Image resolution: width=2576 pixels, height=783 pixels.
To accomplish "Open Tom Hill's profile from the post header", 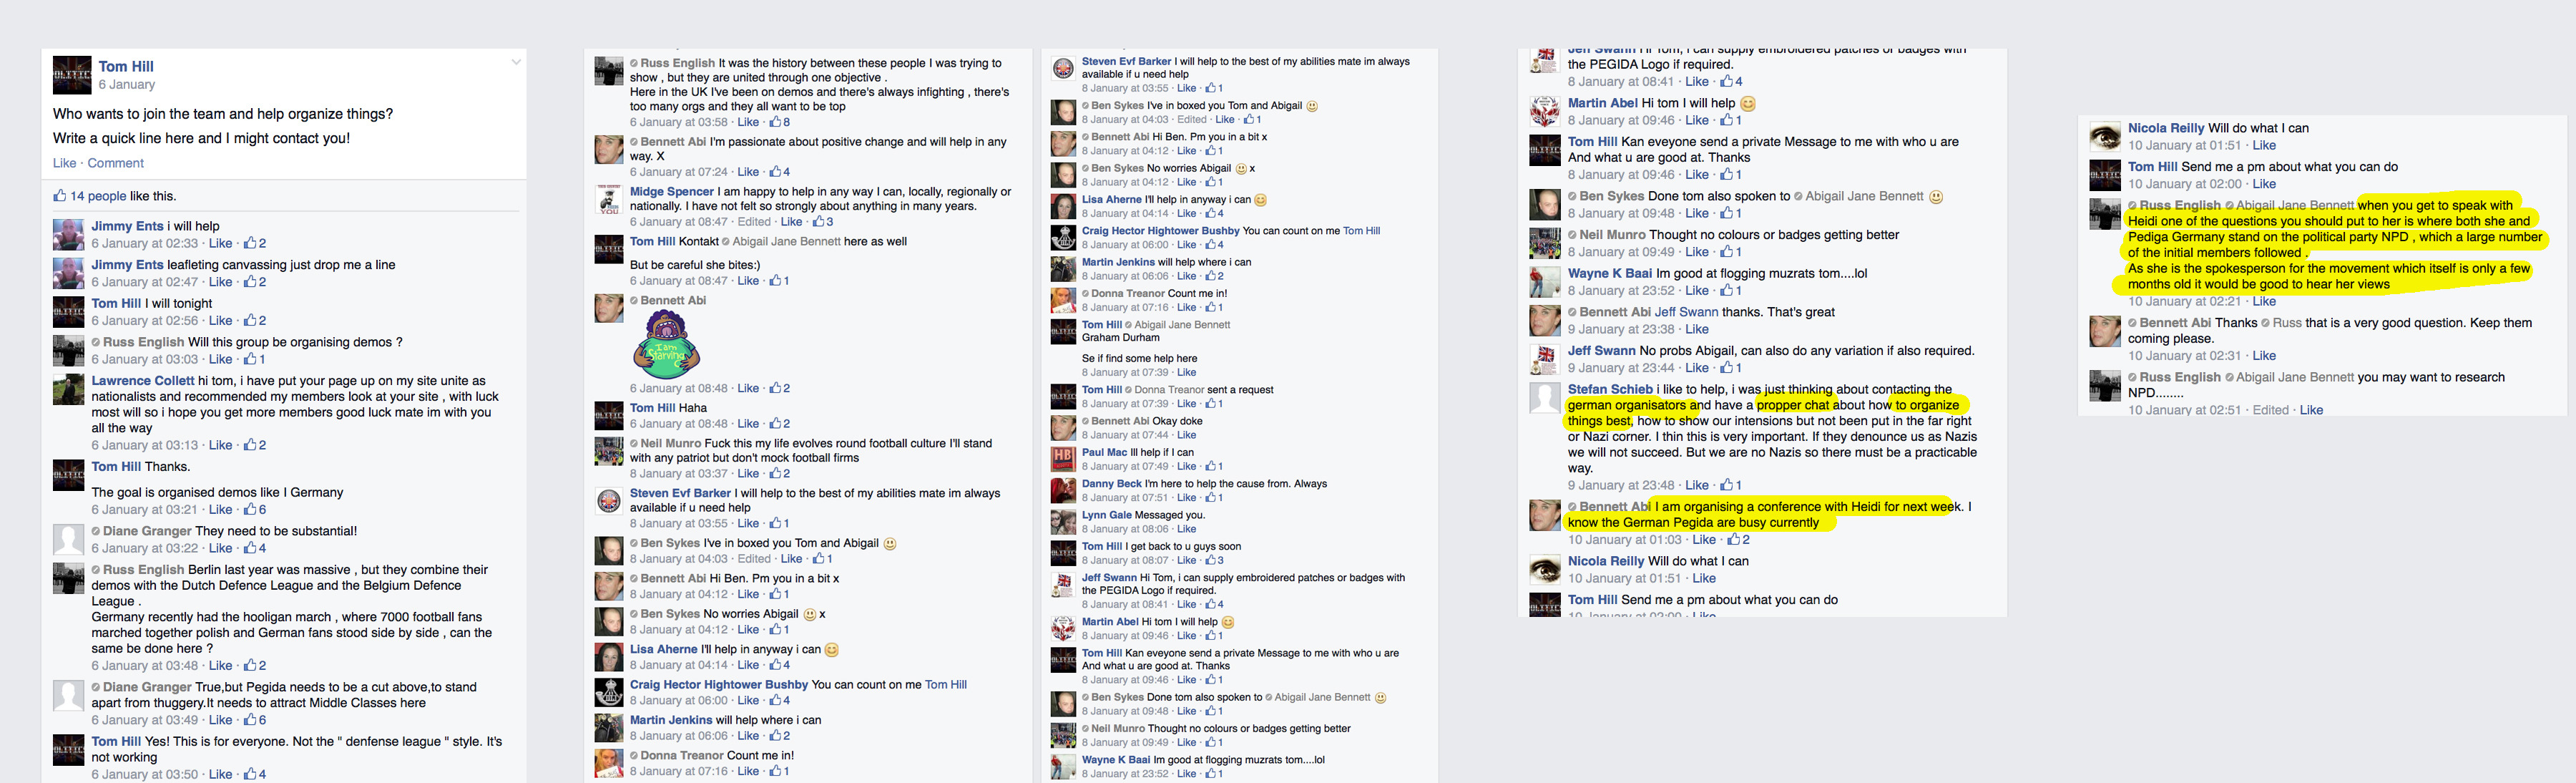I will point(126,66).
